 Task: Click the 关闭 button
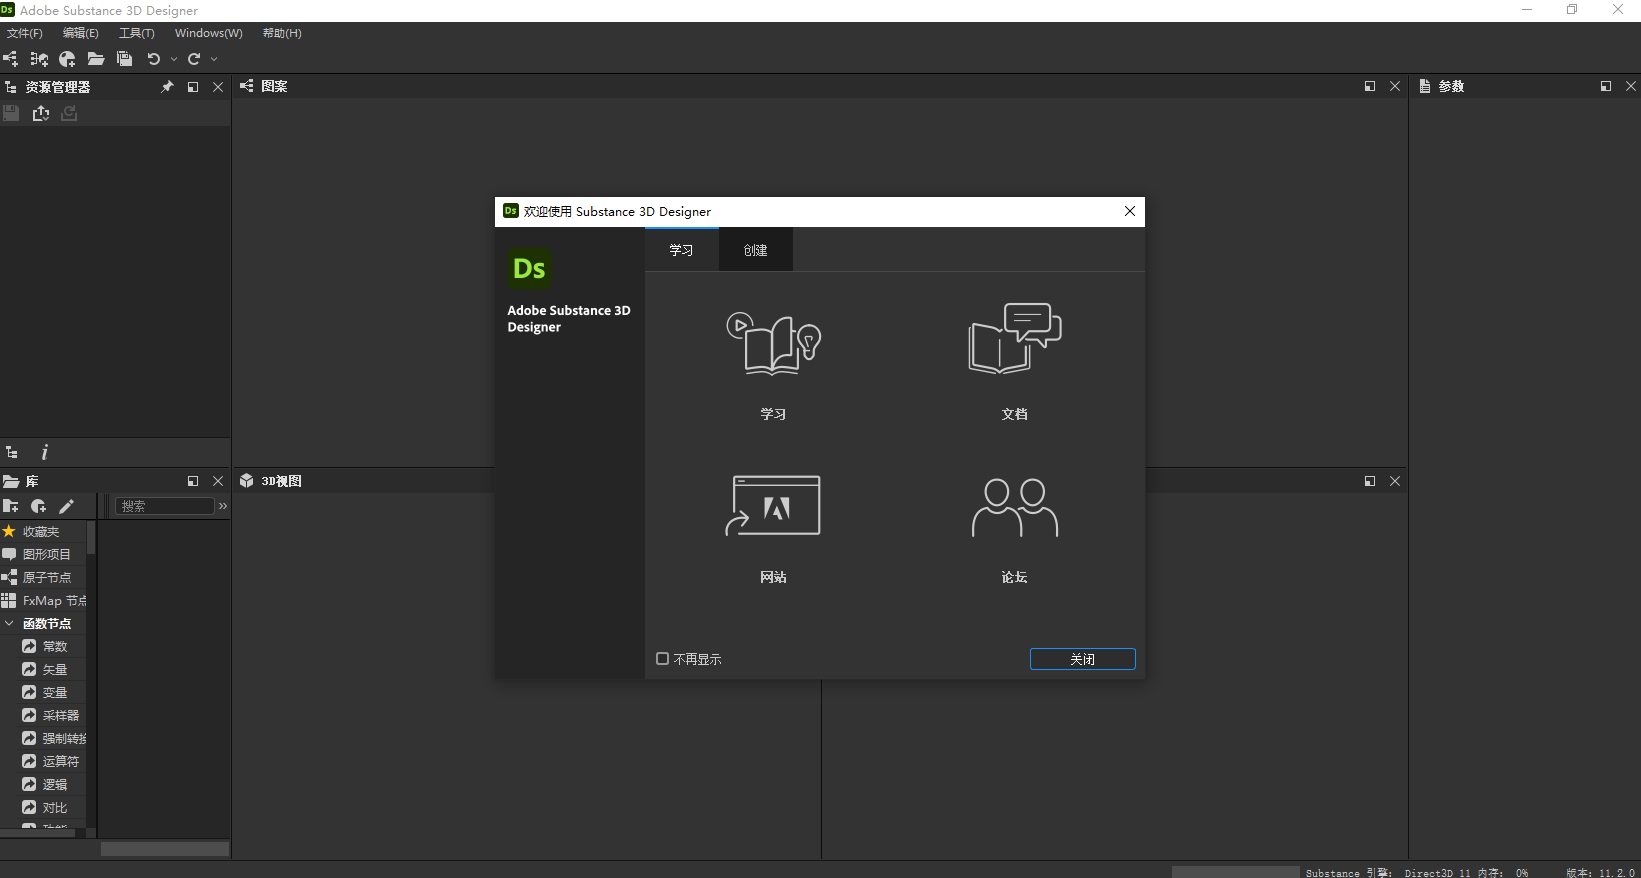(x=1082, y=659)
